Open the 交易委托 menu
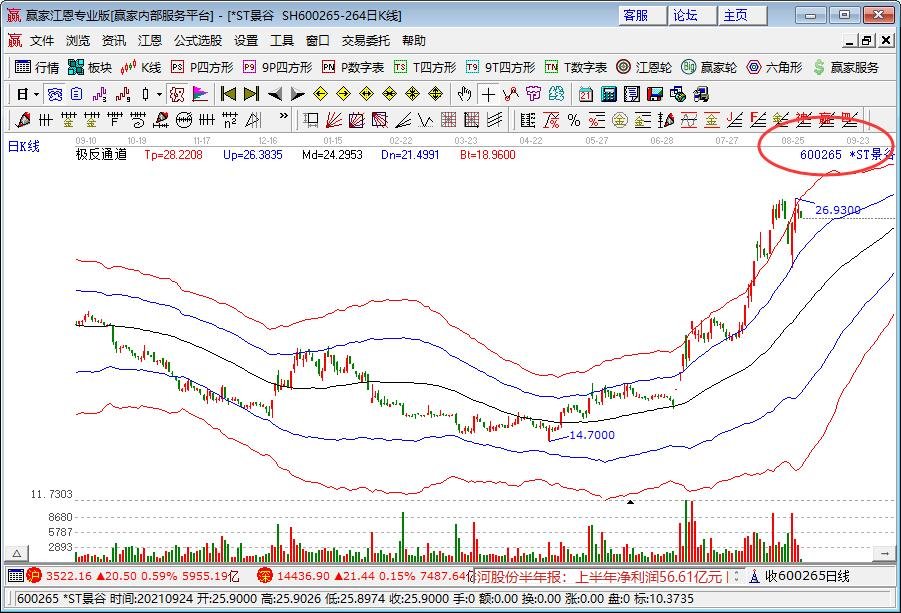 click(365, 40)
